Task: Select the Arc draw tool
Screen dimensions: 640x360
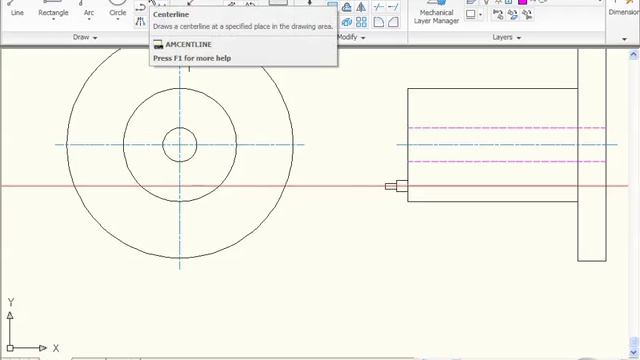Action: point(89,9)
